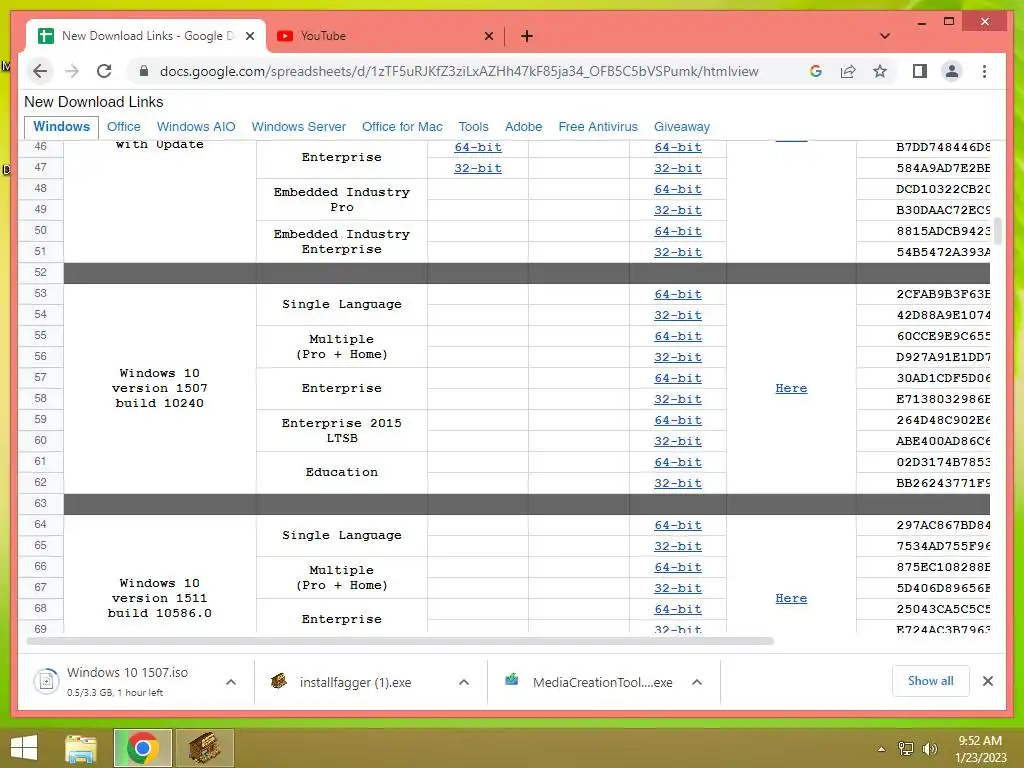Open a new tab with plus button
Screen dimensions: 1024x768
pyautogui.click(x=527, y=36)
